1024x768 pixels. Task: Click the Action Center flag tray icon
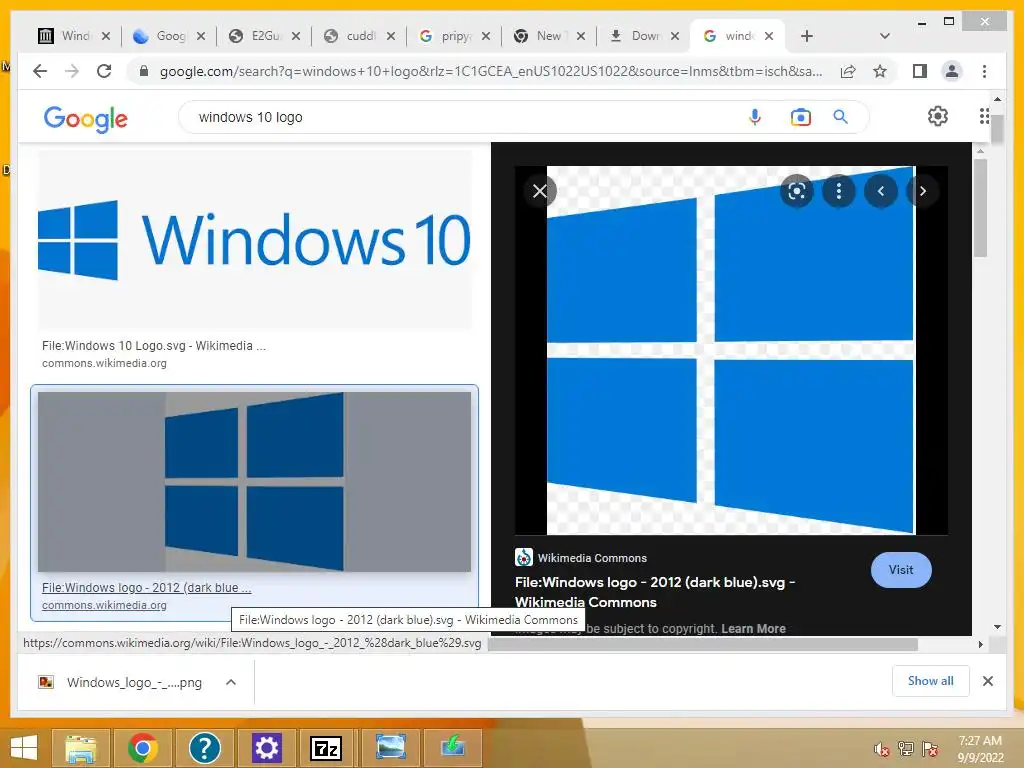(x=929, y=749)
